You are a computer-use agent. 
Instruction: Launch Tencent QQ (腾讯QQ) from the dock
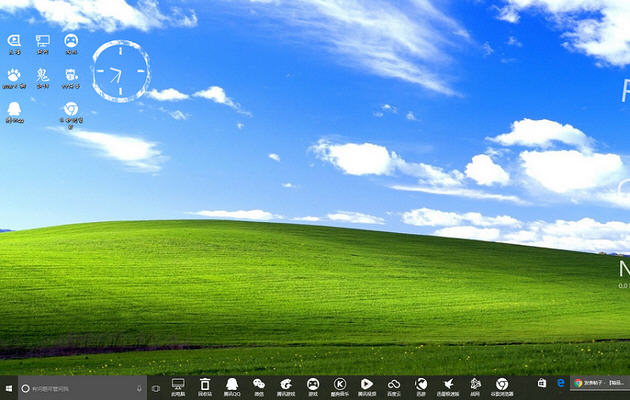pyautogui.click(x=232, y=387)
